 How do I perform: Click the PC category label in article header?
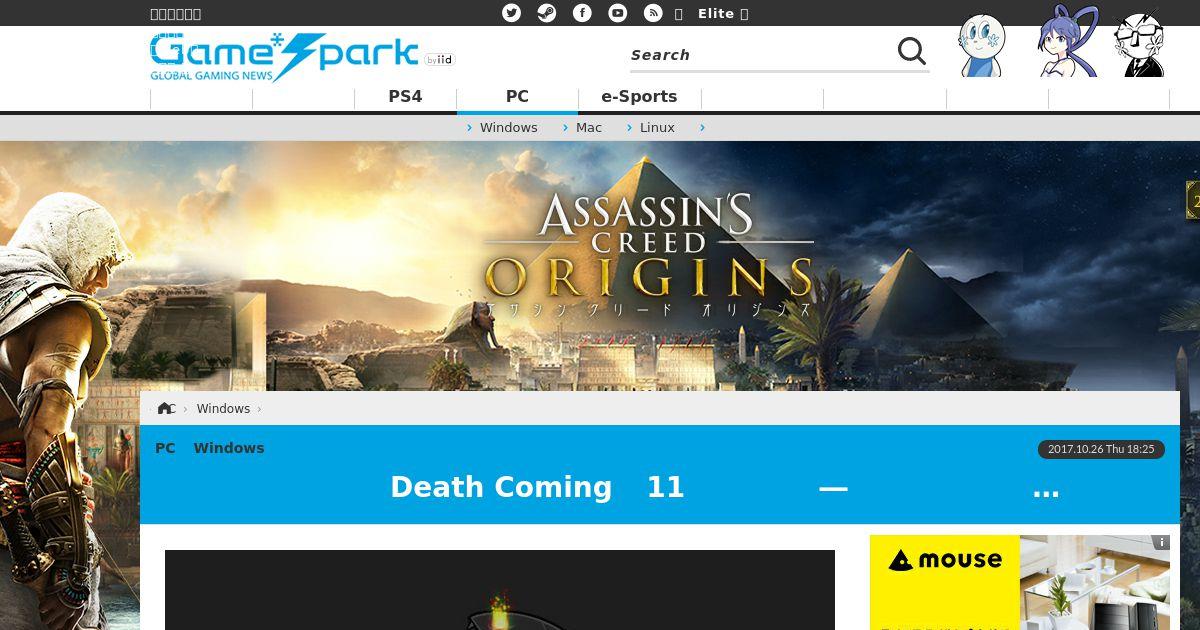pos(165,448)
